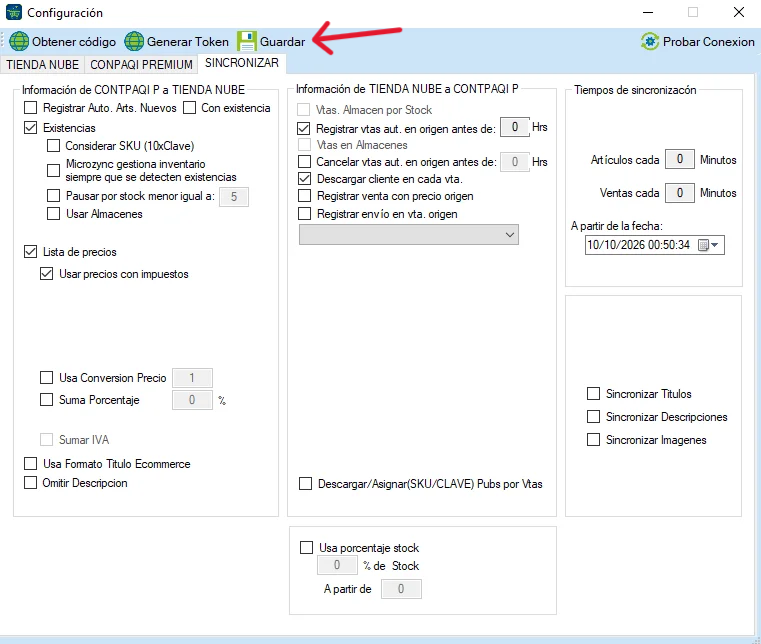The width and height of the screenshot is (761, 644).
Task: Enable Omitir Descripcion checkbox
Action: [x=31, y=482]
